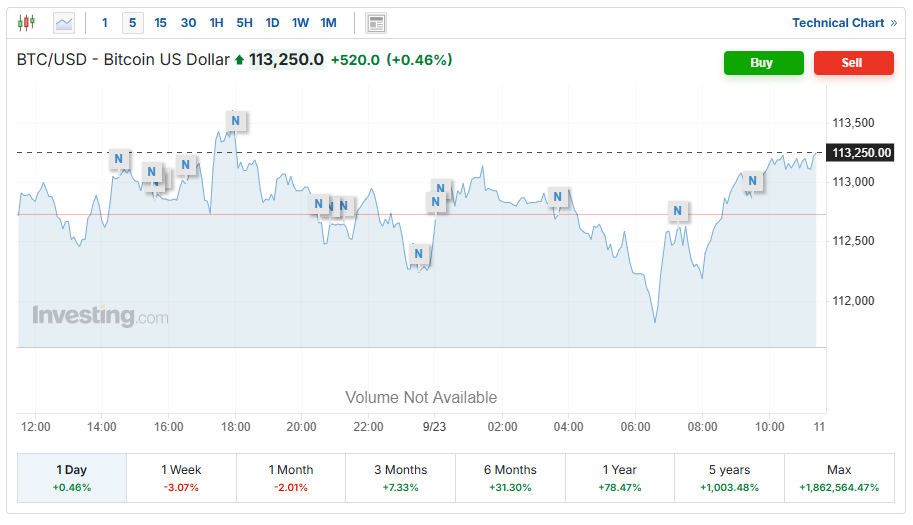This screenshot has width=913, height=525.
Task: Switch to candlestick chart type
Action: [x=26, y=22]
